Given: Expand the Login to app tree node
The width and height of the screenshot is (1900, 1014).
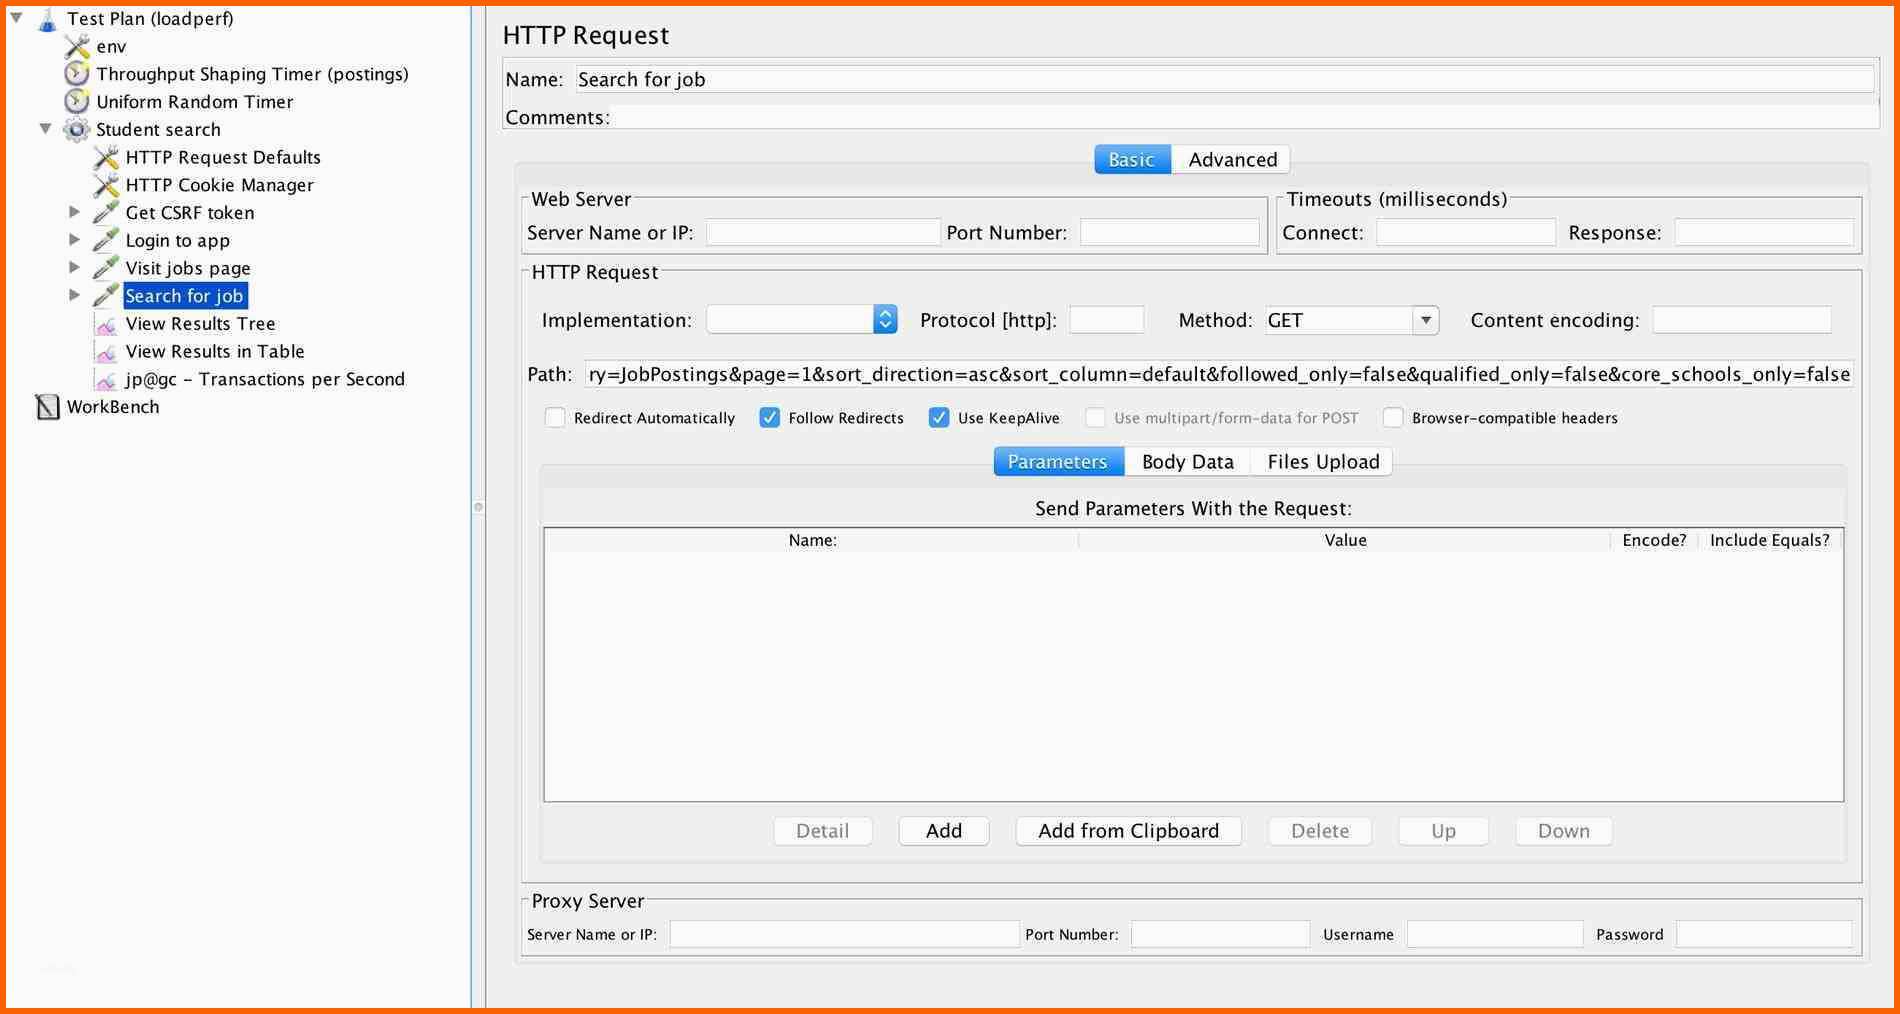Looking at the screenshot, I should pos(74,240).
